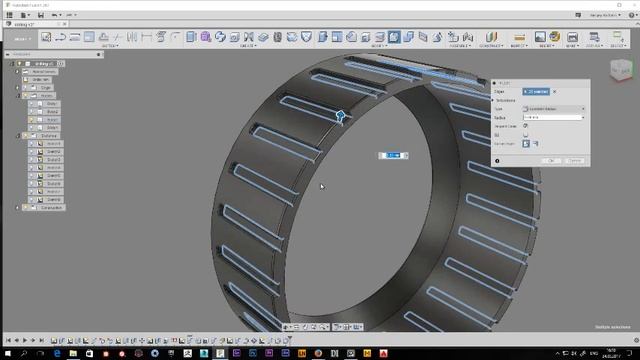Undo the last action

[55, 15]
